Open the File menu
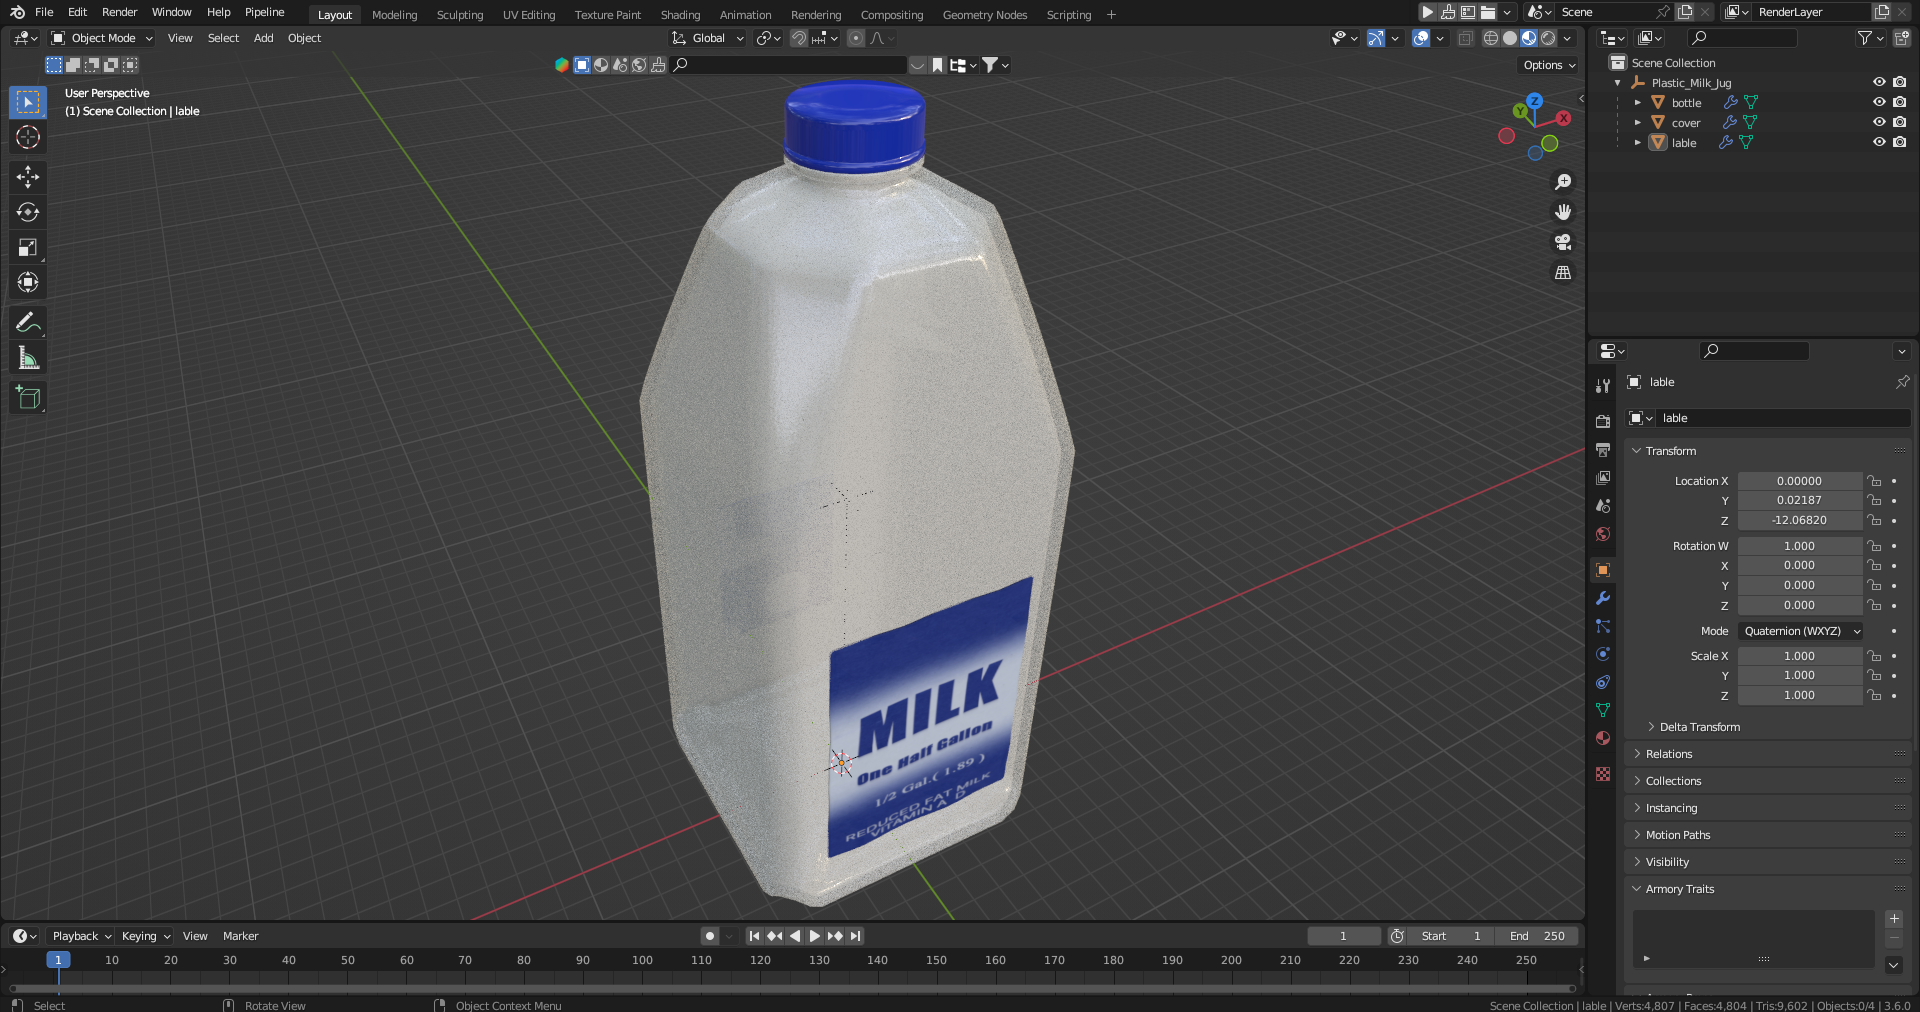Screen dimensions: 1920x1012 coord(44,12)
